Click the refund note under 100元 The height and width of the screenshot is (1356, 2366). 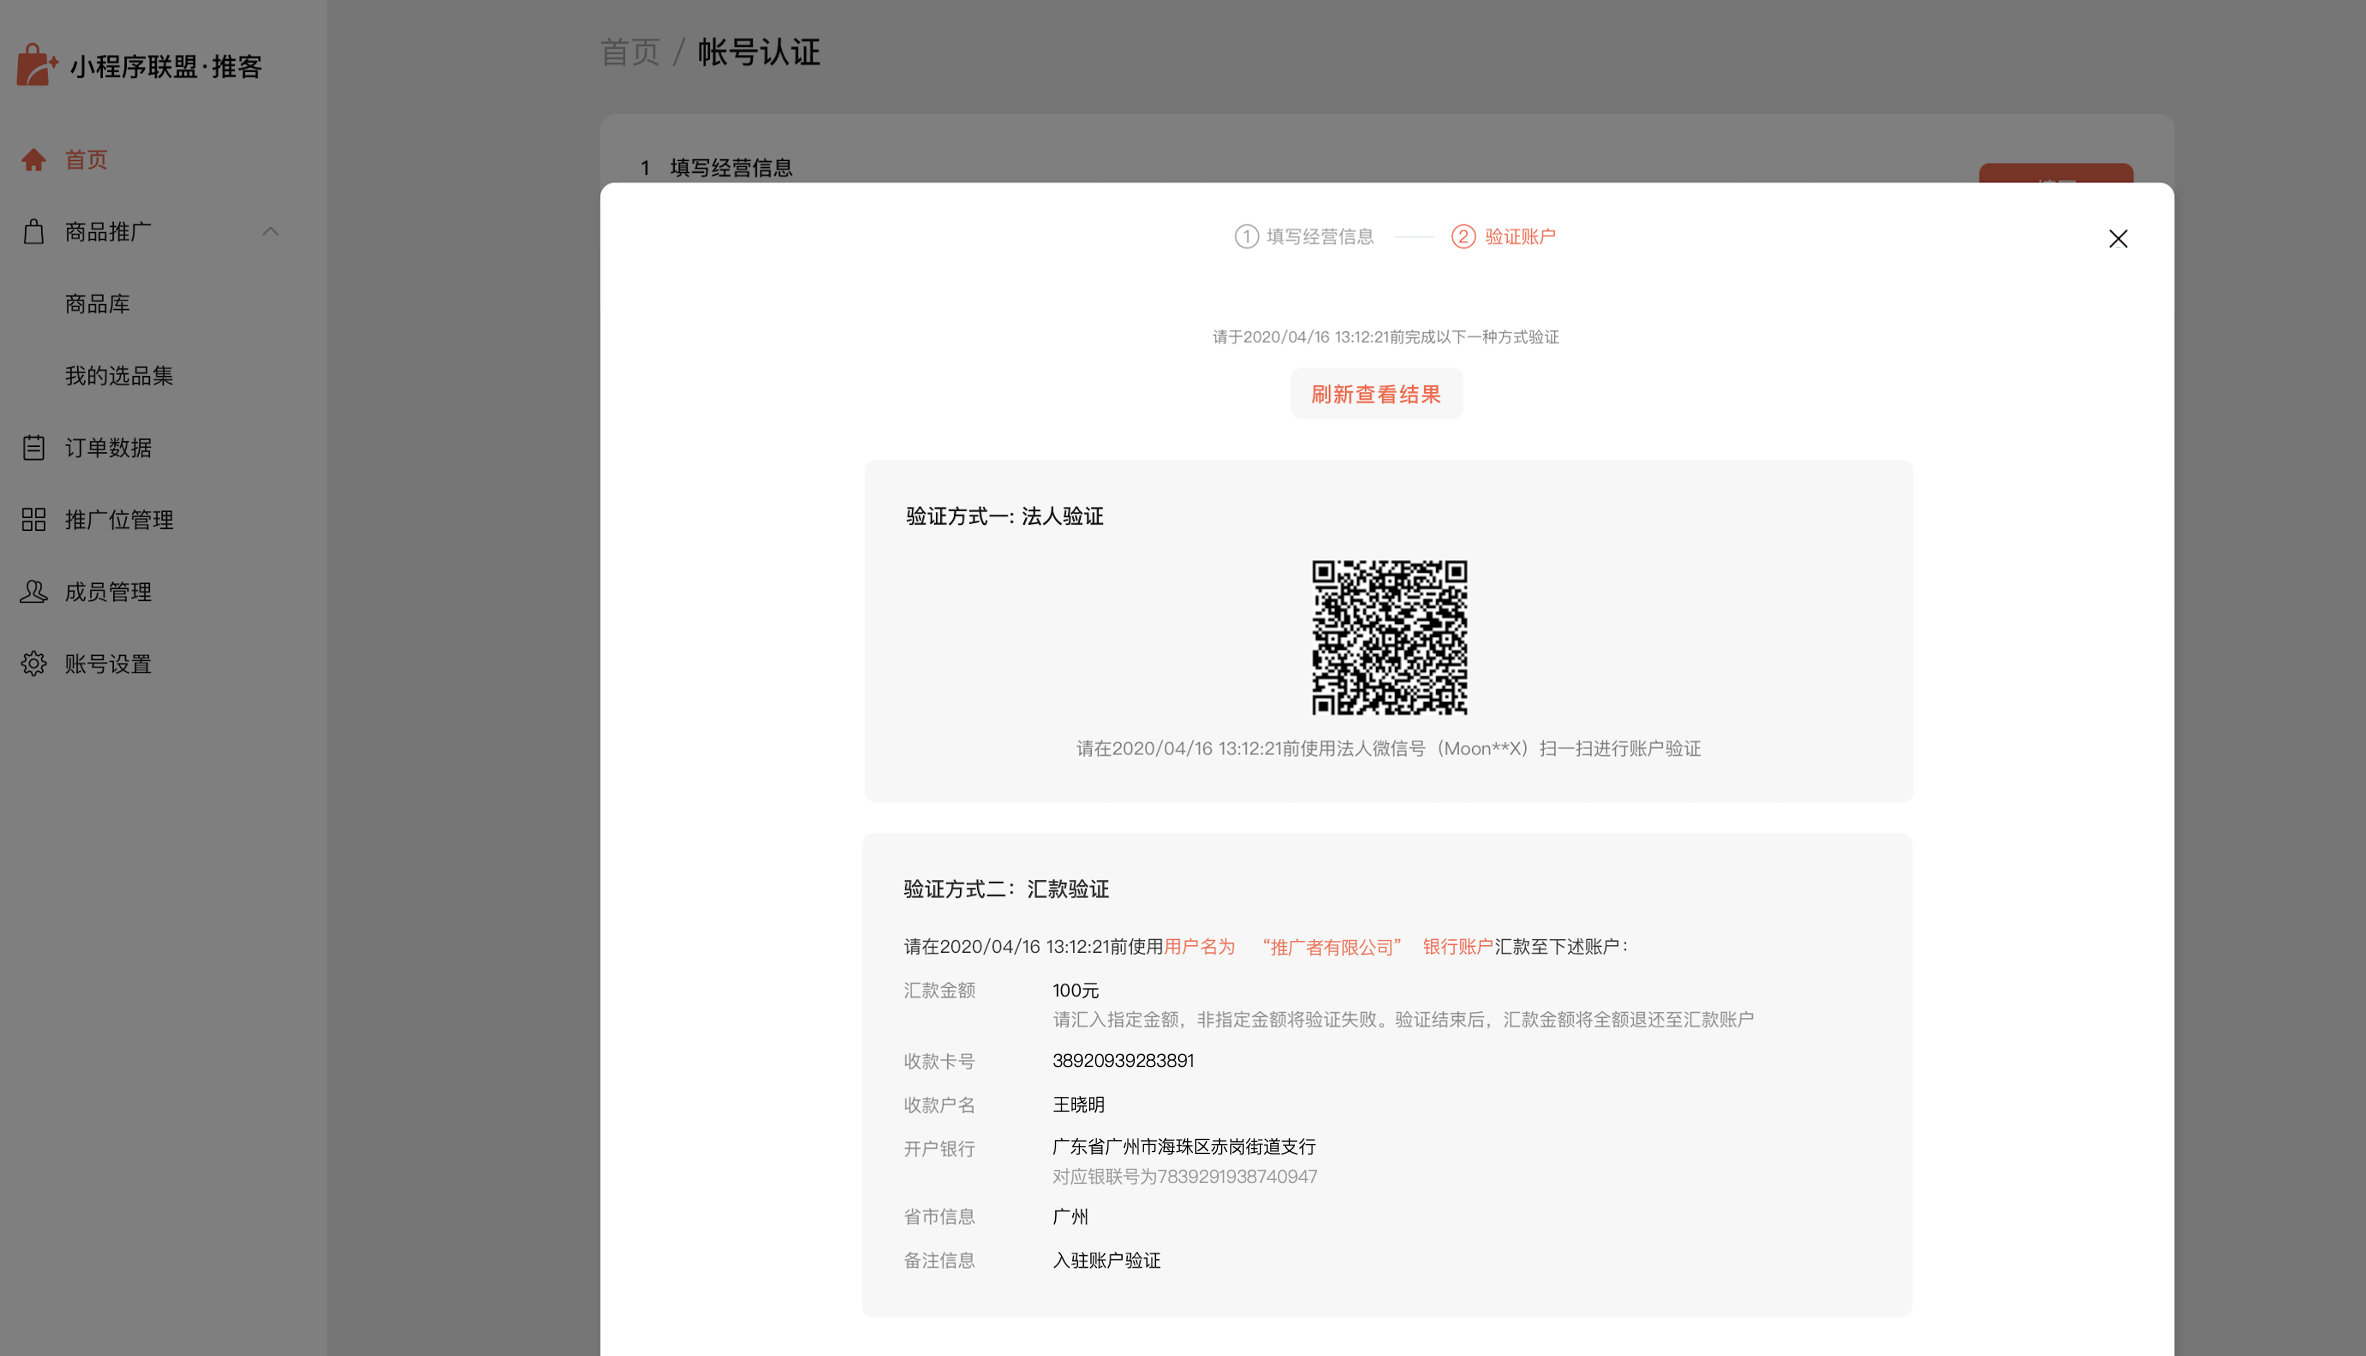pyautogui.click(x=1403, y=1020)
